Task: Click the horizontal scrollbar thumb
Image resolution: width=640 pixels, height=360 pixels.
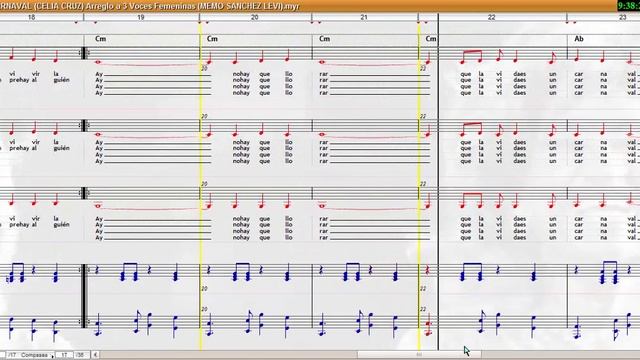Action: (x=419, y=355)
